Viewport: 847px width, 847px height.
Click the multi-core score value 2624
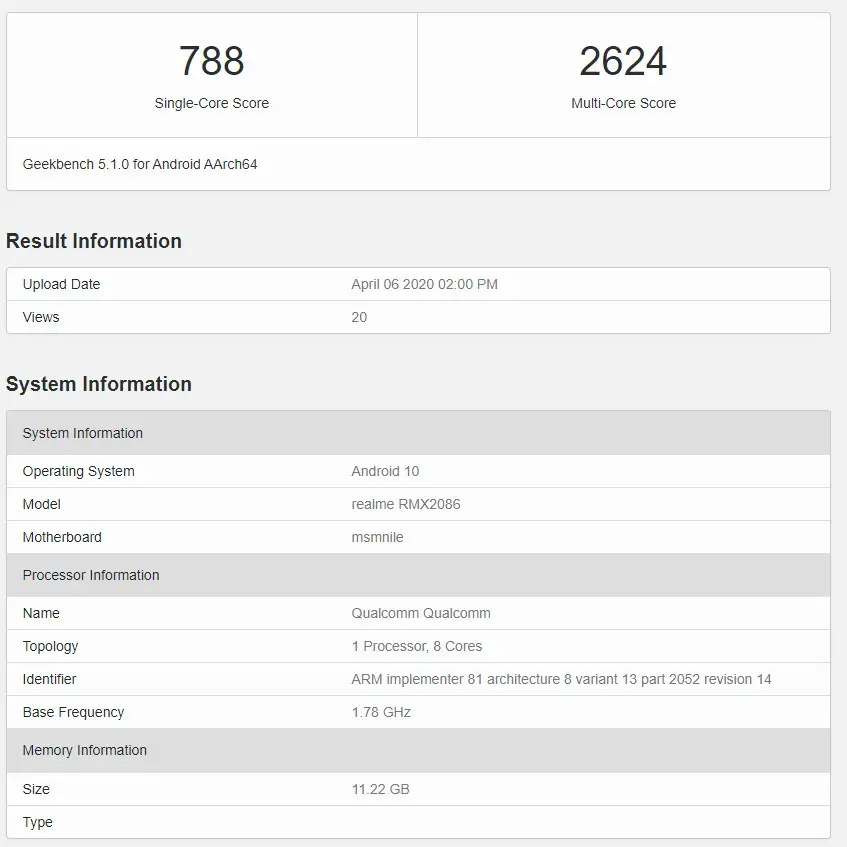click(x=623, y=61)
